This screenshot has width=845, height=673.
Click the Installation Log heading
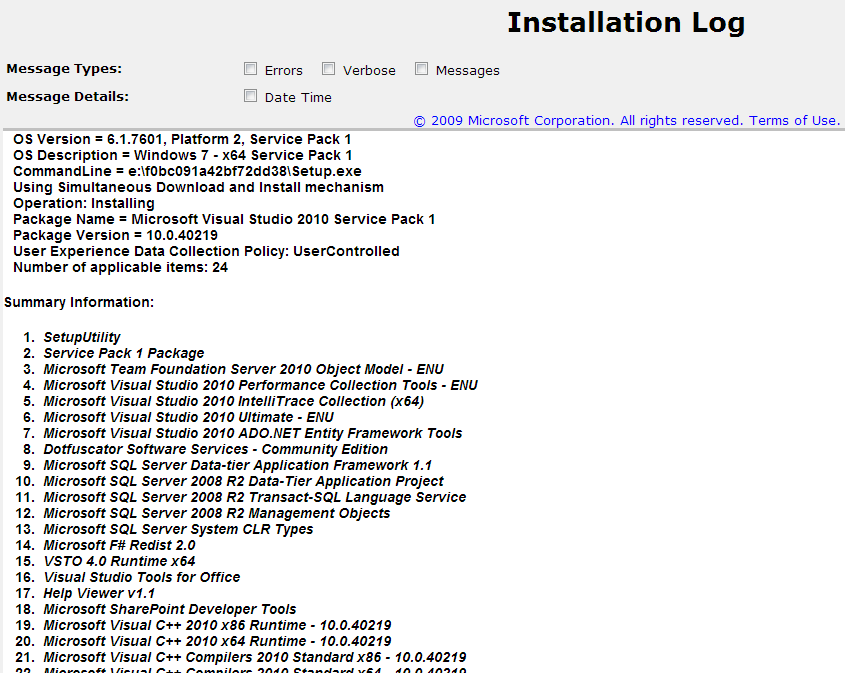626,24
